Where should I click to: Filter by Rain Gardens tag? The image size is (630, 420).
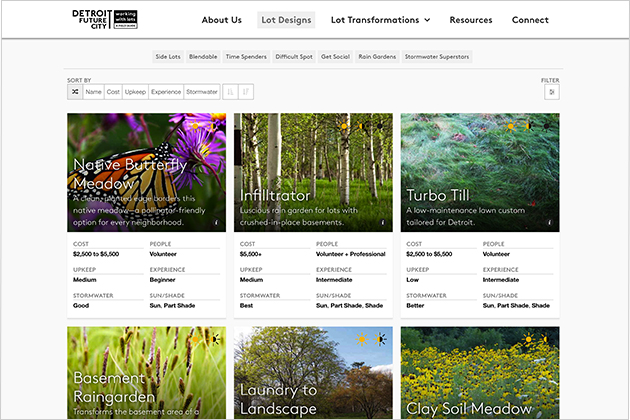(377, 57)
